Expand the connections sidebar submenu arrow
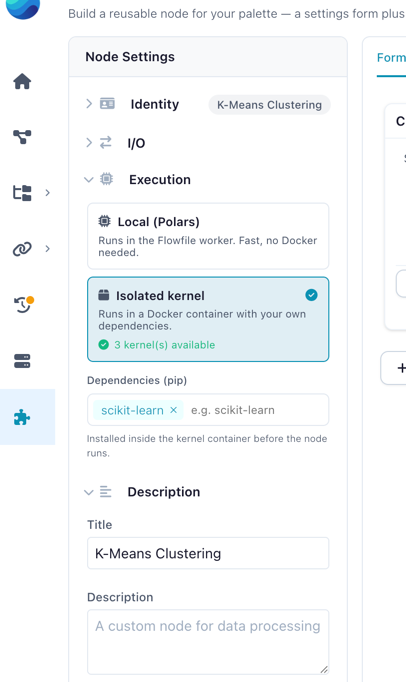Screen dimensions: 406x682 point(47,249)
